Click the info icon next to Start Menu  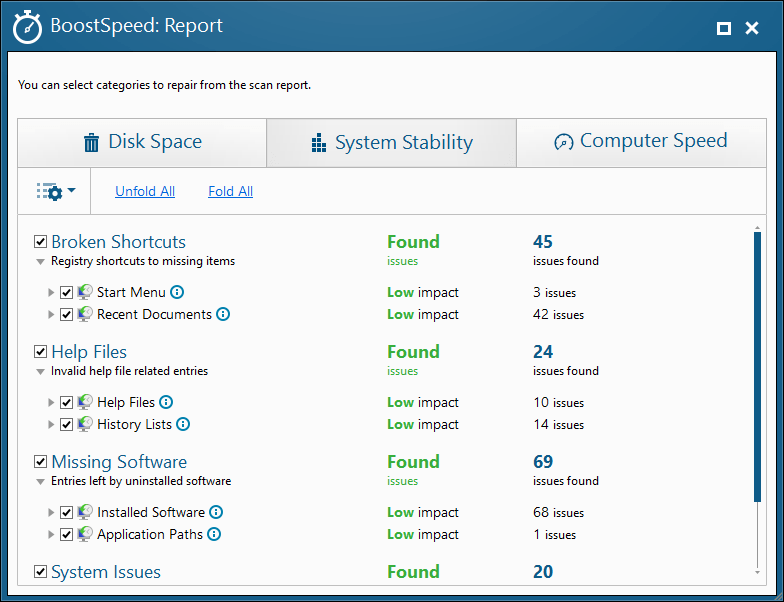pyautogui.click(x=177, y=293)
